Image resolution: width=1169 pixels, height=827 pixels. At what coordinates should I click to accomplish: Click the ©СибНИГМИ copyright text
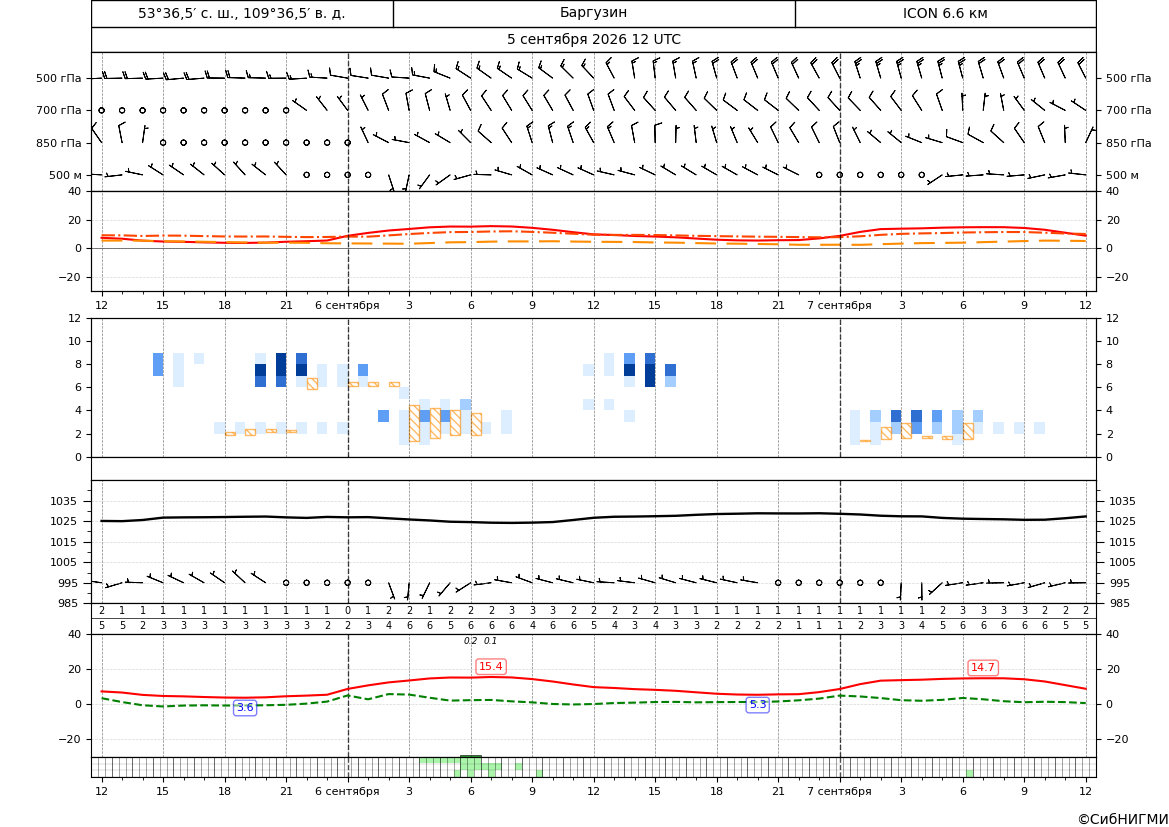tap(1123, 819)
